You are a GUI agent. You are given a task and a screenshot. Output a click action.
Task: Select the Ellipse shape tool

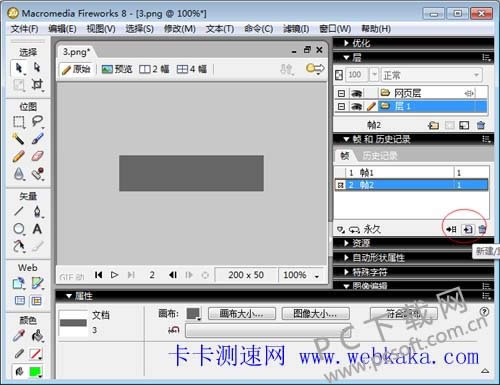(x=19, y=229)
